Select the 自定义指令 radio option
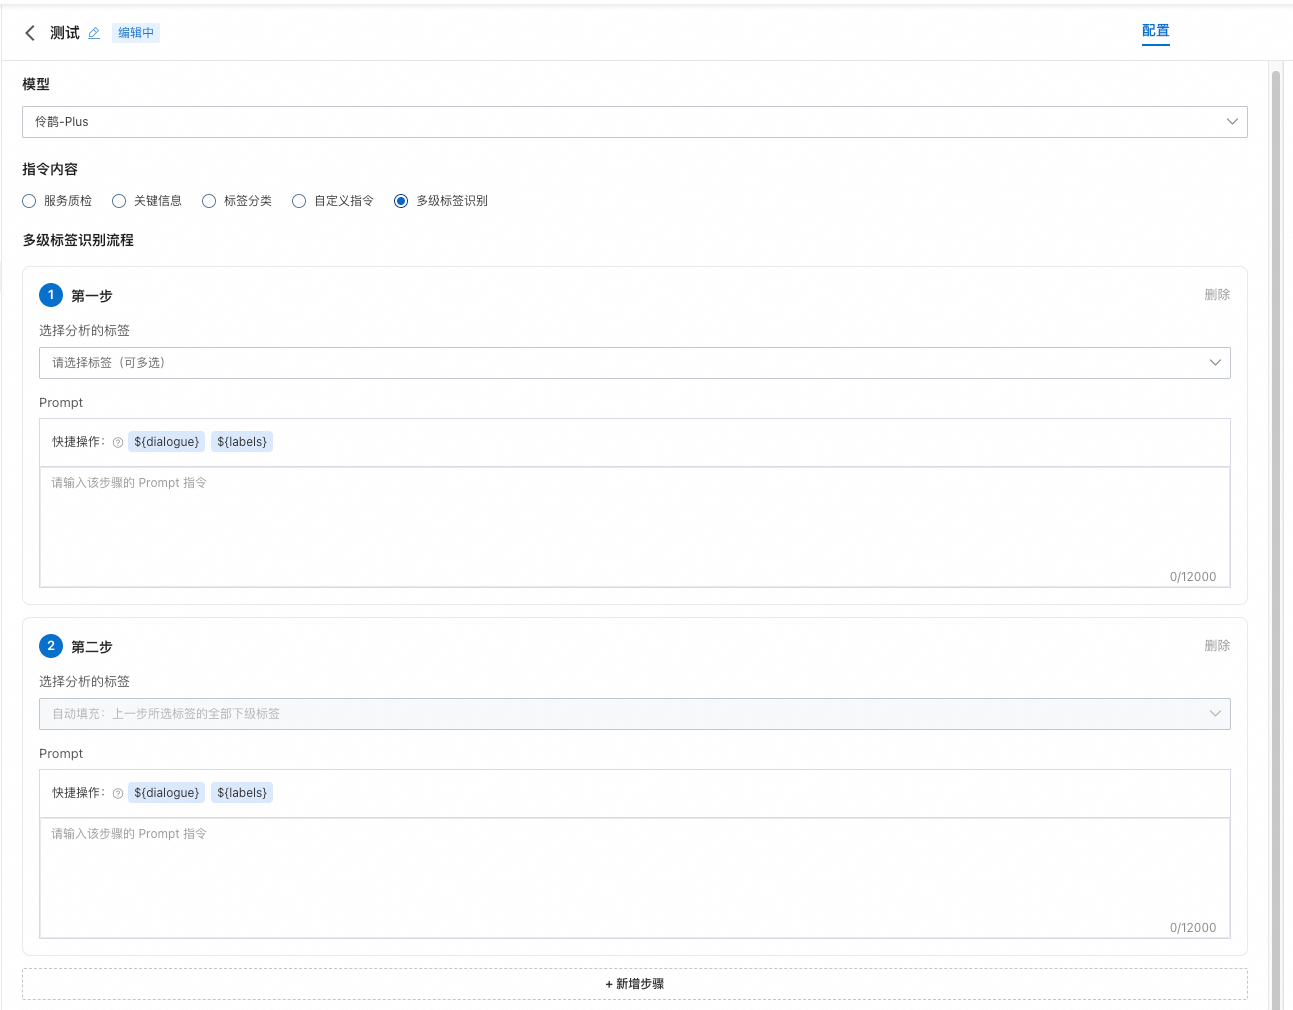 pyautogui.click(x=299, y=201)
